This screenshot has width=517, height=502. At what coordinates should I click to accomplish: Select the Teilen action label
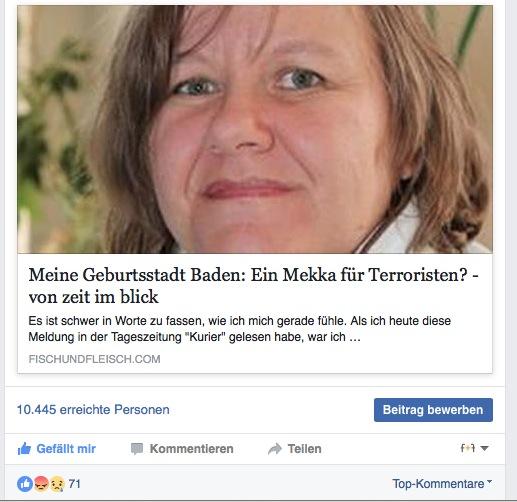click(x=304, y=449)
